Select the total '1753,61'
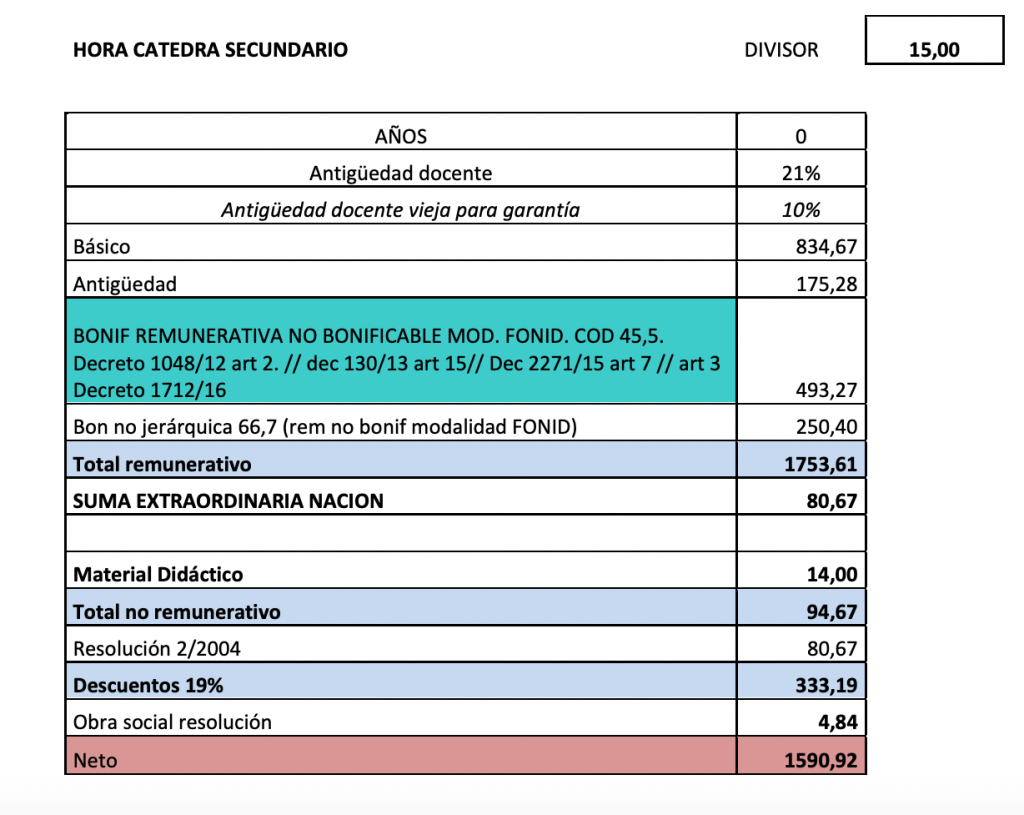The width and height of the screenshot is (1024, 815). [x=820, y=464]
